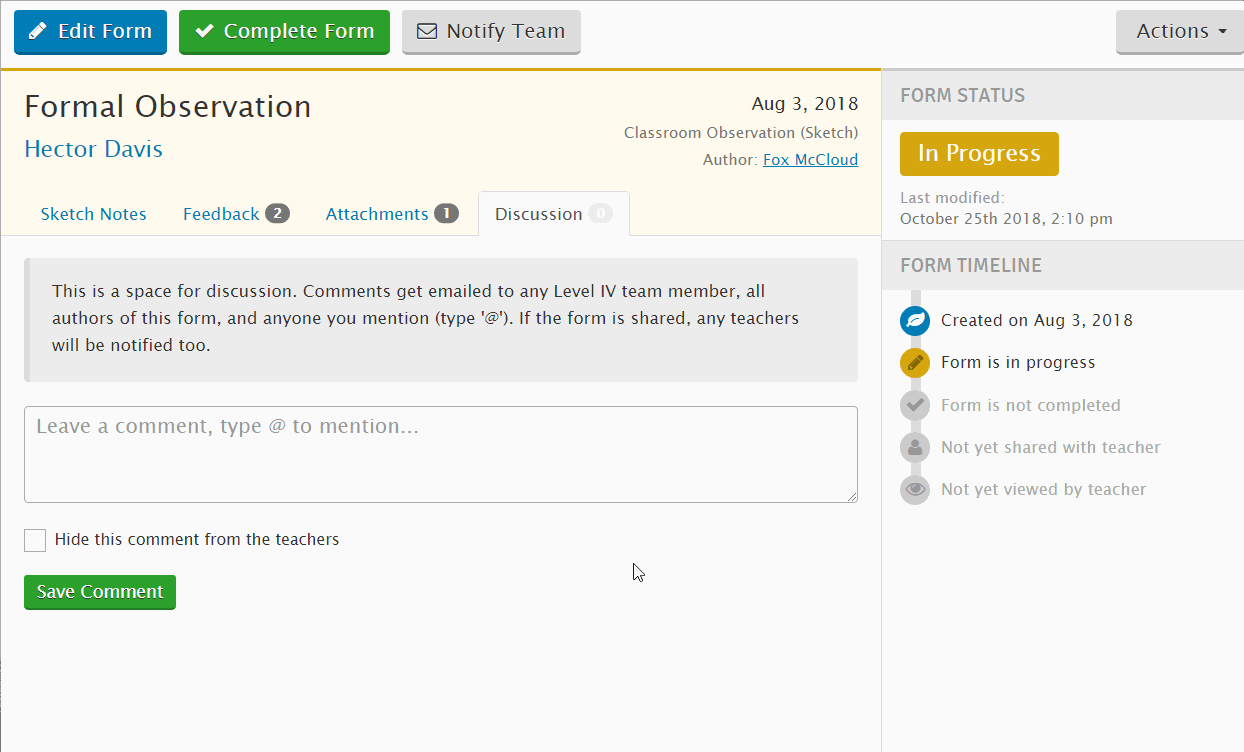Viewport: 1244px width, 752px height.
Task: Click the Feedback count badge 2
Action: coord(277,214)
